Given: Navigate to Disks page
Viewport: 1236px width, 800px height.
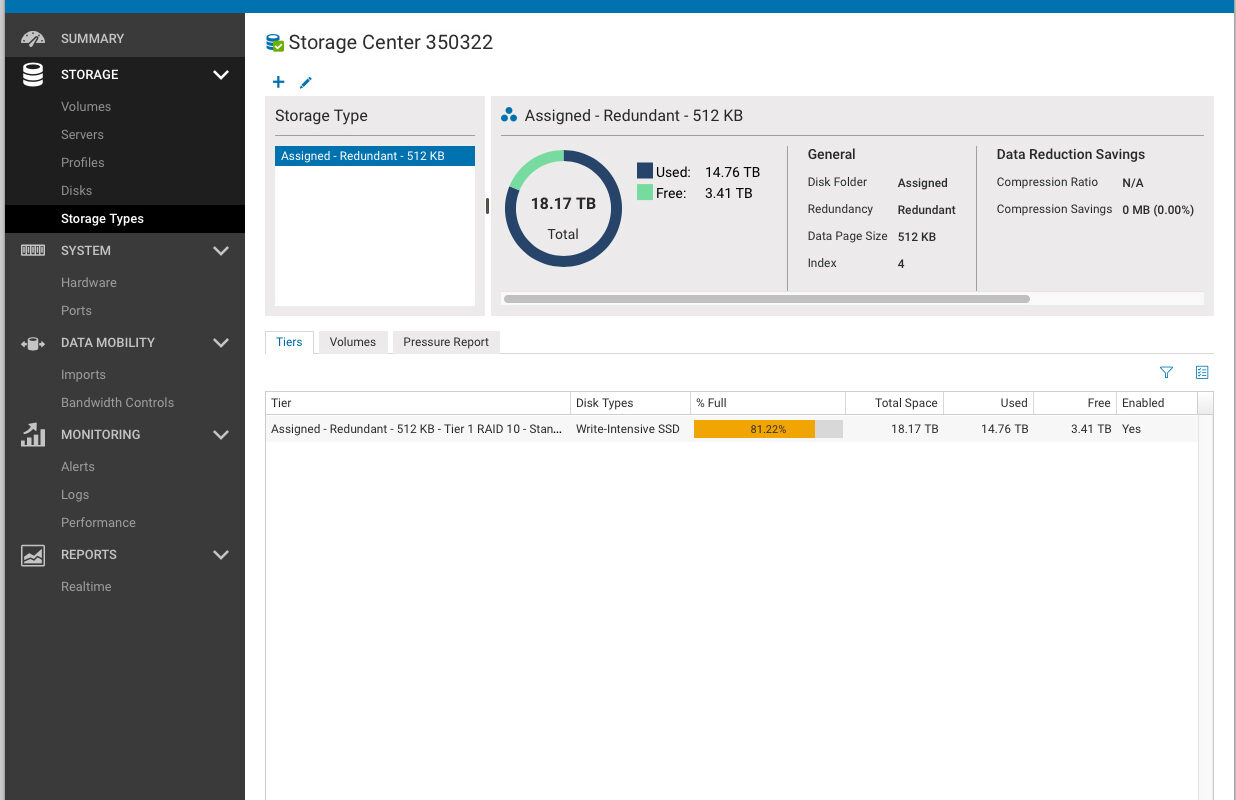Looking at the screenshot, I should pyautogui.click(x=76, y=191).
